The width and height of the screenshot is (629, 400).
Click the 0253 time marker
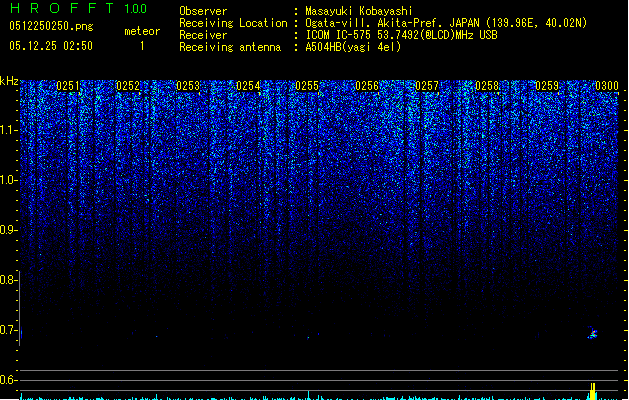(188, 85)
